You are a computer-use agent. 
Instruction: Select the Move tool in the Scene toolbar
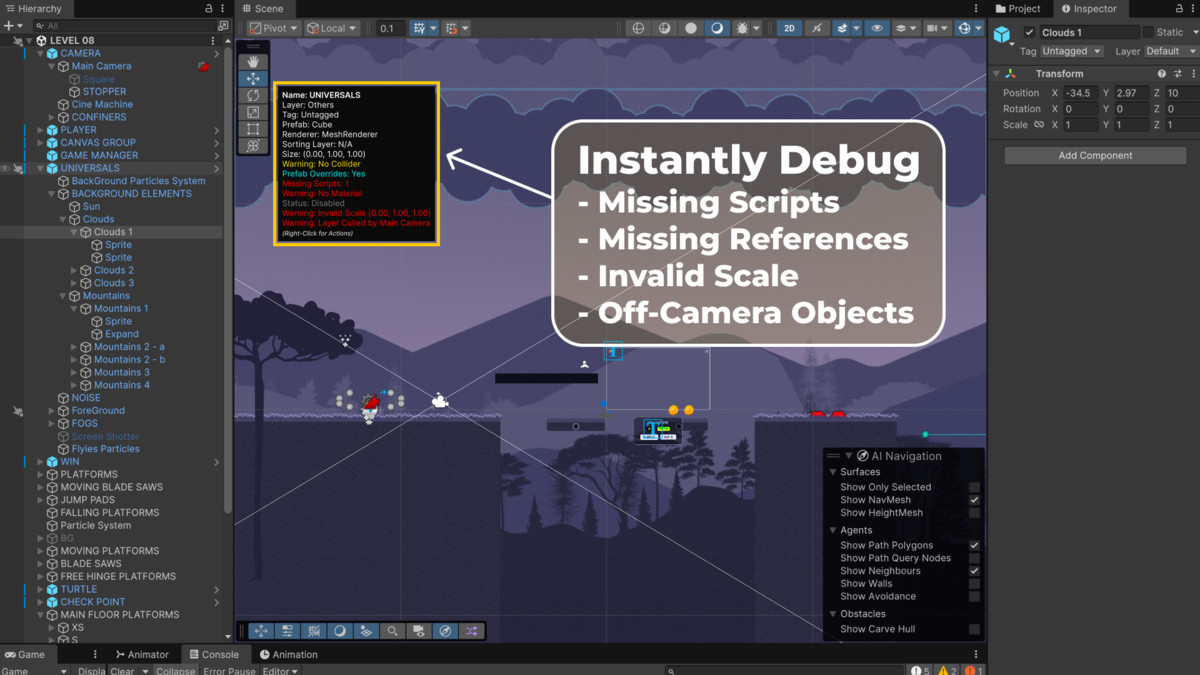click(251, 77)
